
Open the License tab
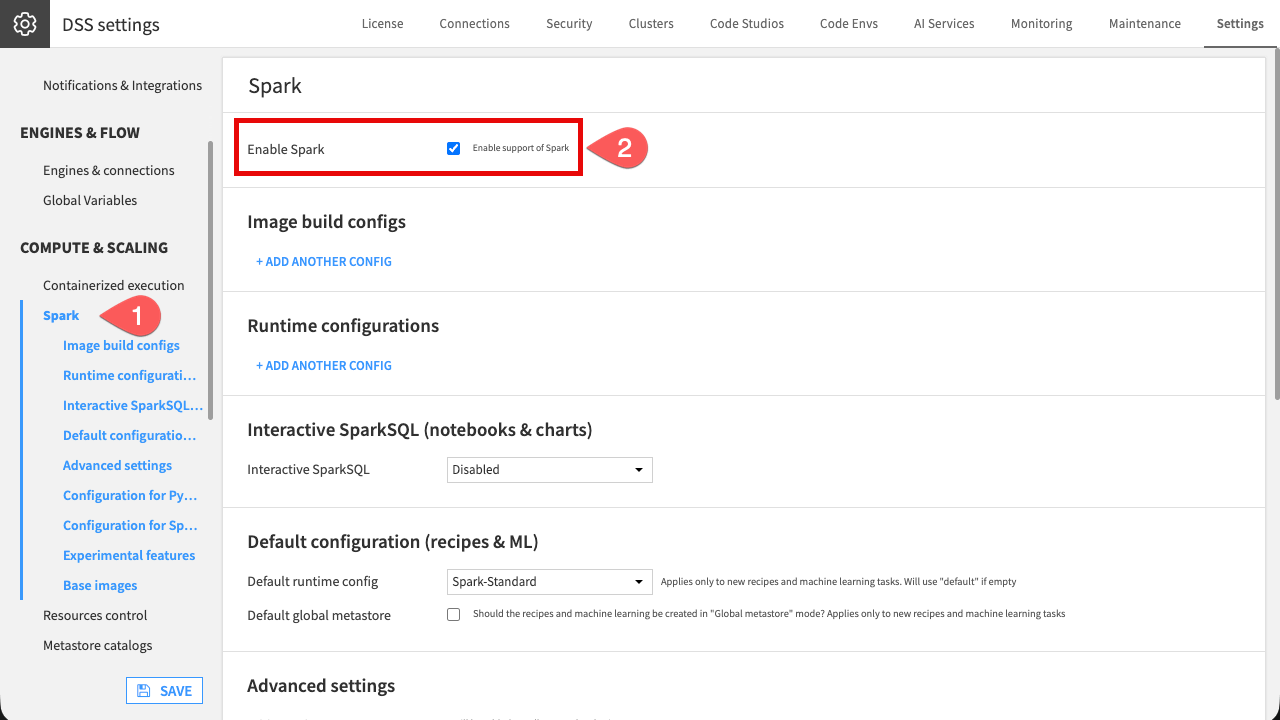[x=383, y=23]
